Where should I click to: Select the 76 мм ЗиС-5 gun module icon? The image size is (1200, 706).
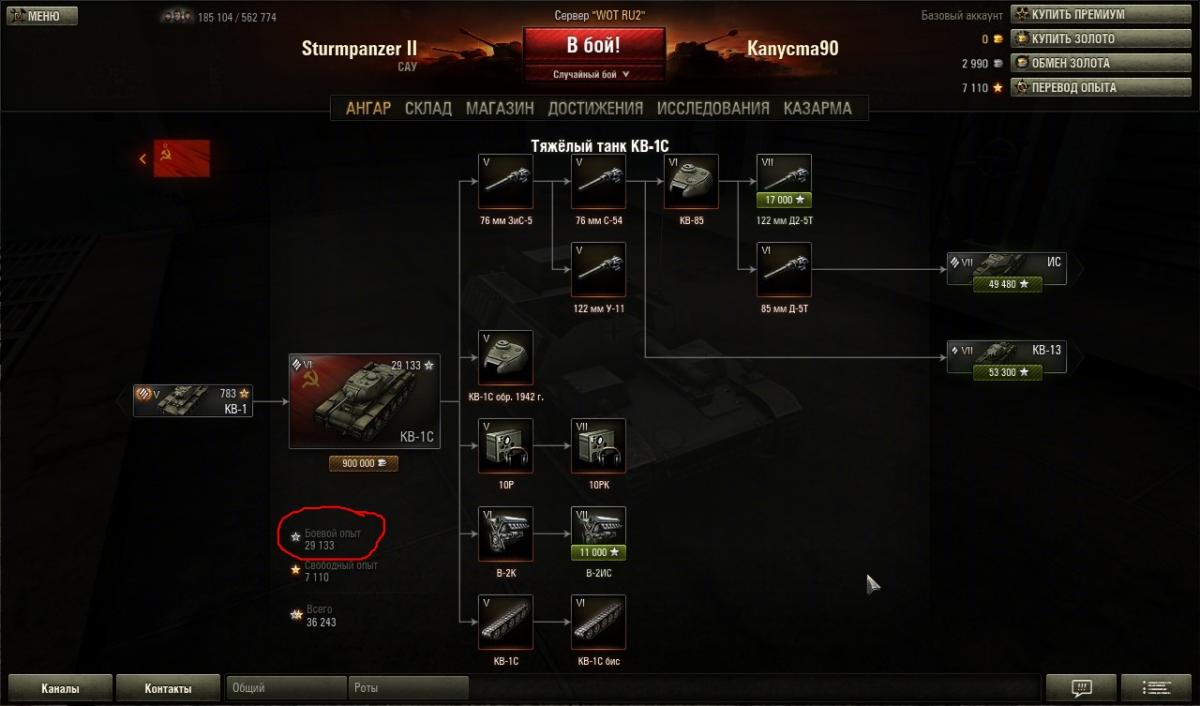click(506, 181)
